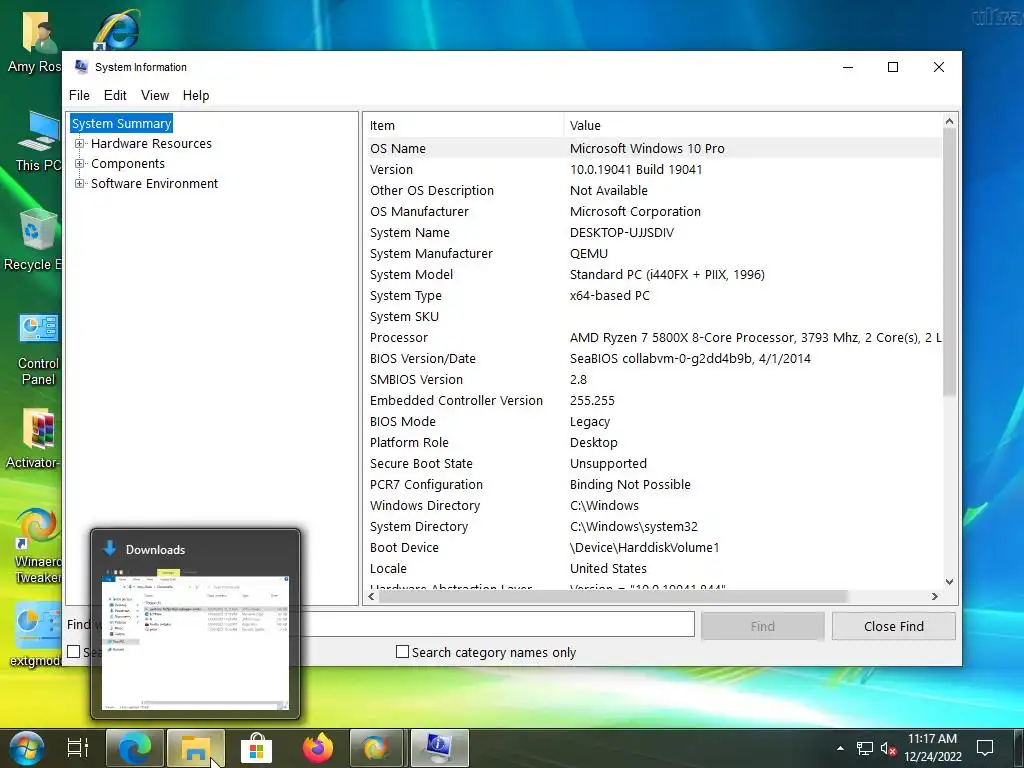The image size is (1024, 768).
Task: Select System Summary in the tree
Action: point(121,123)
